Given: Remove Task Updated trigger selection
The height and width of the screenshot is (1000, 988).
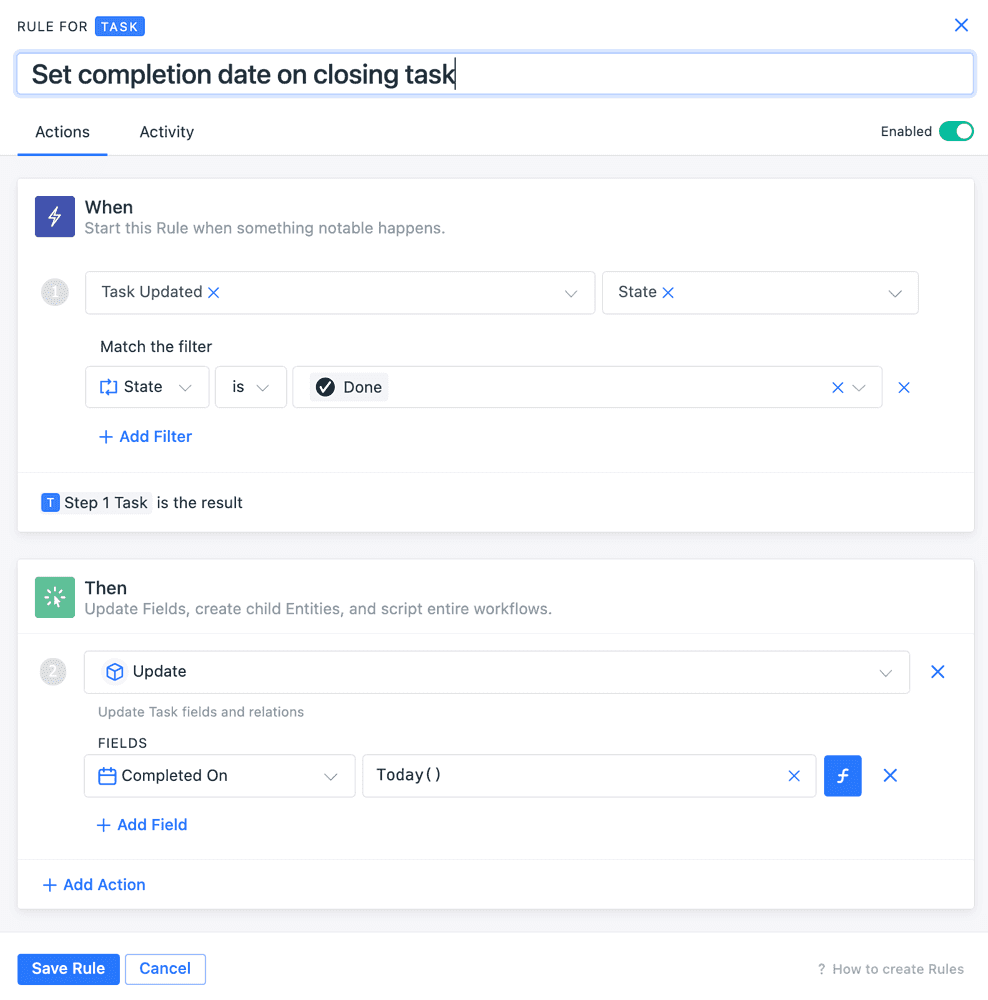Looking at the screenshot, I should click(x=213, y=293).
